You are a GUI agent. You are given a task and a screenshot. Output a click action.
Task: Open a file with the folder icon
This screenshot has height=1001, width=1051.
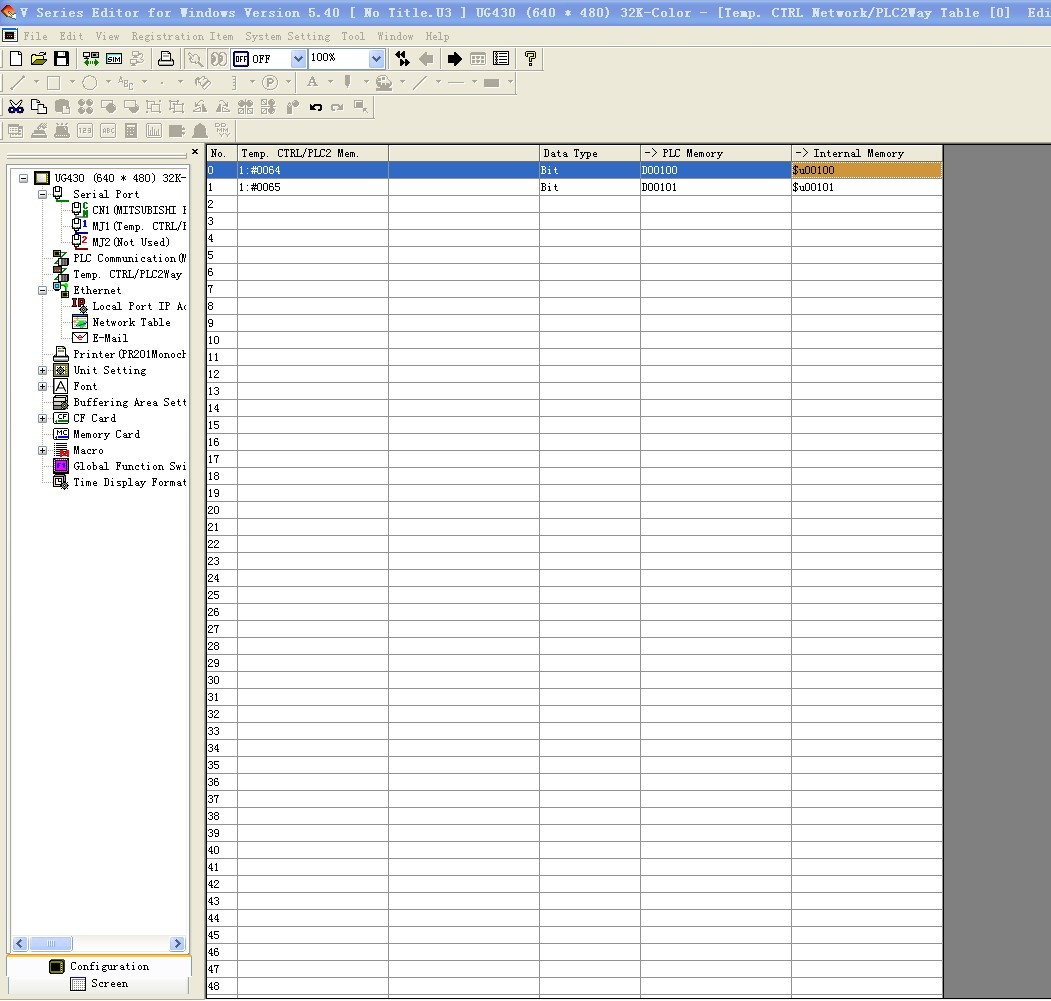38,59
